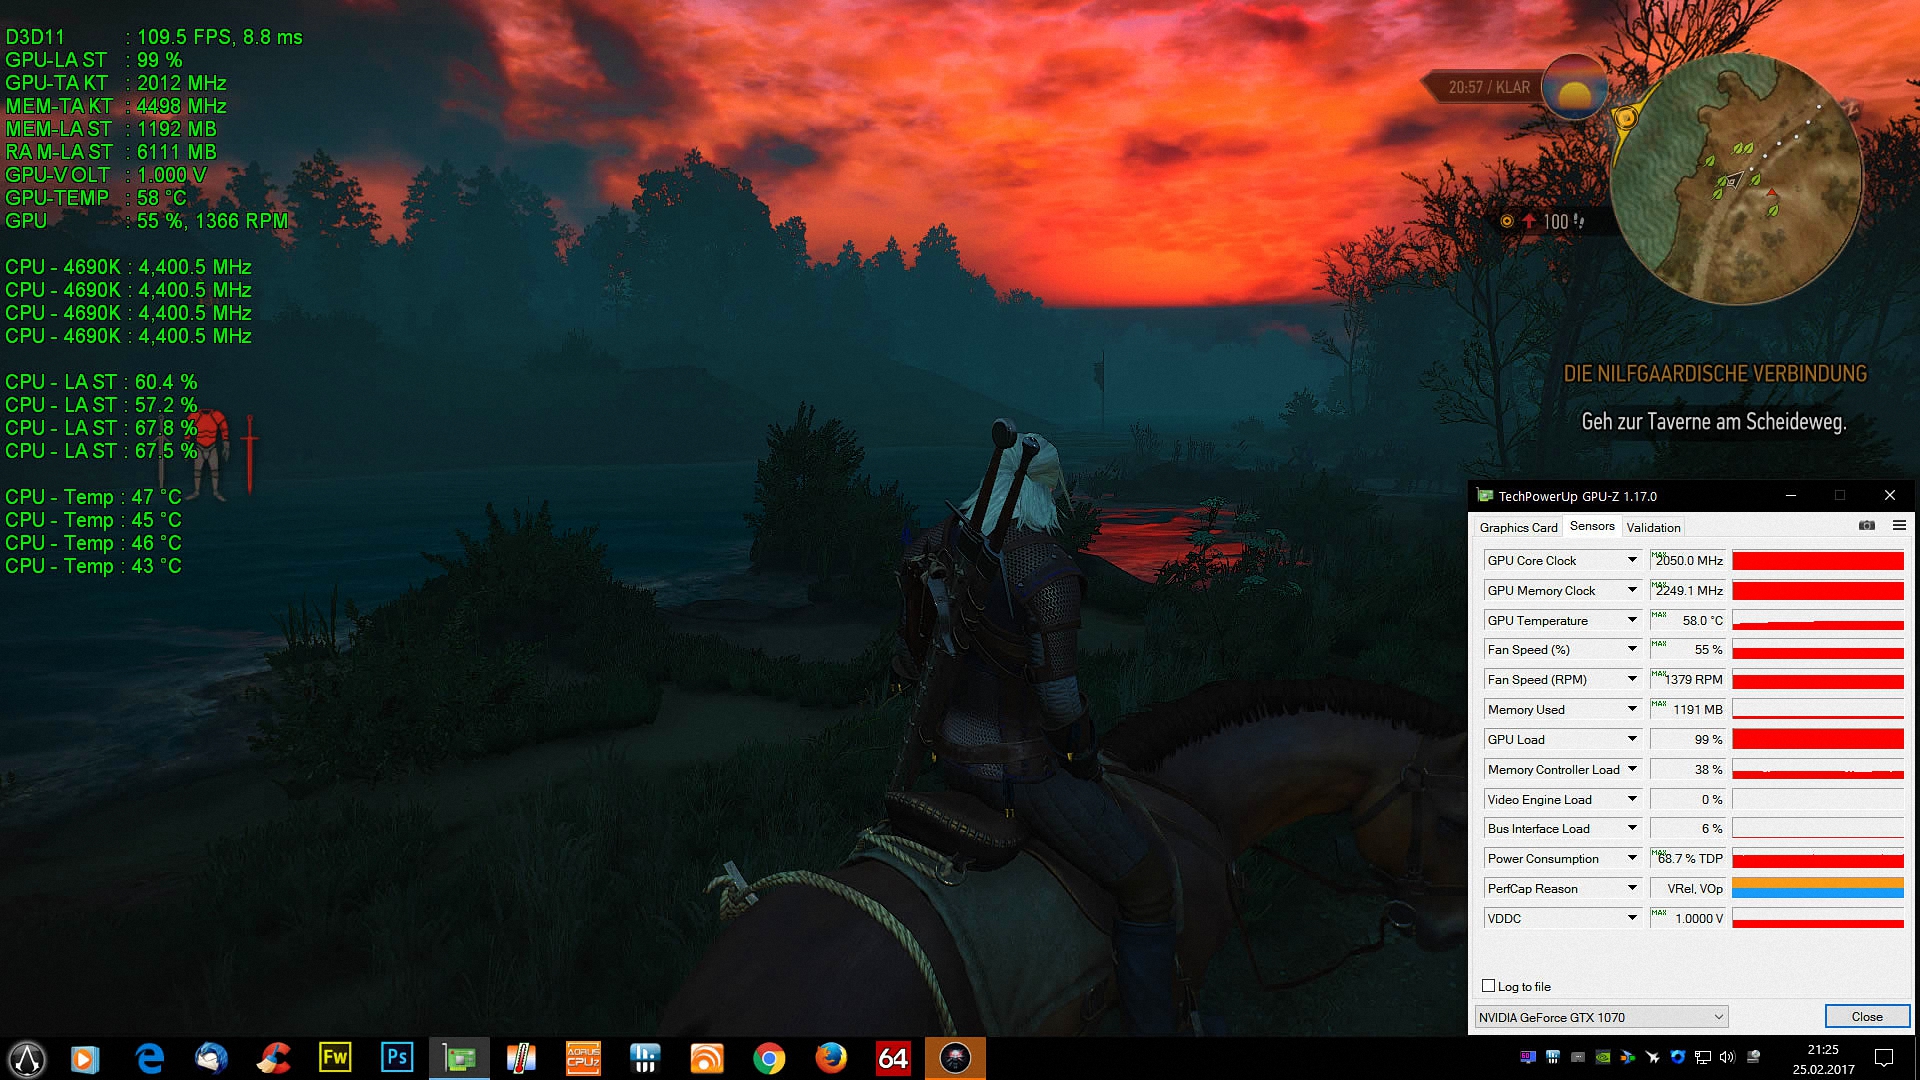The width and height of the screenshot is (1920, 1080).
Task: Enable the Log to file checkbox
Action: (x=1488, y=986)
